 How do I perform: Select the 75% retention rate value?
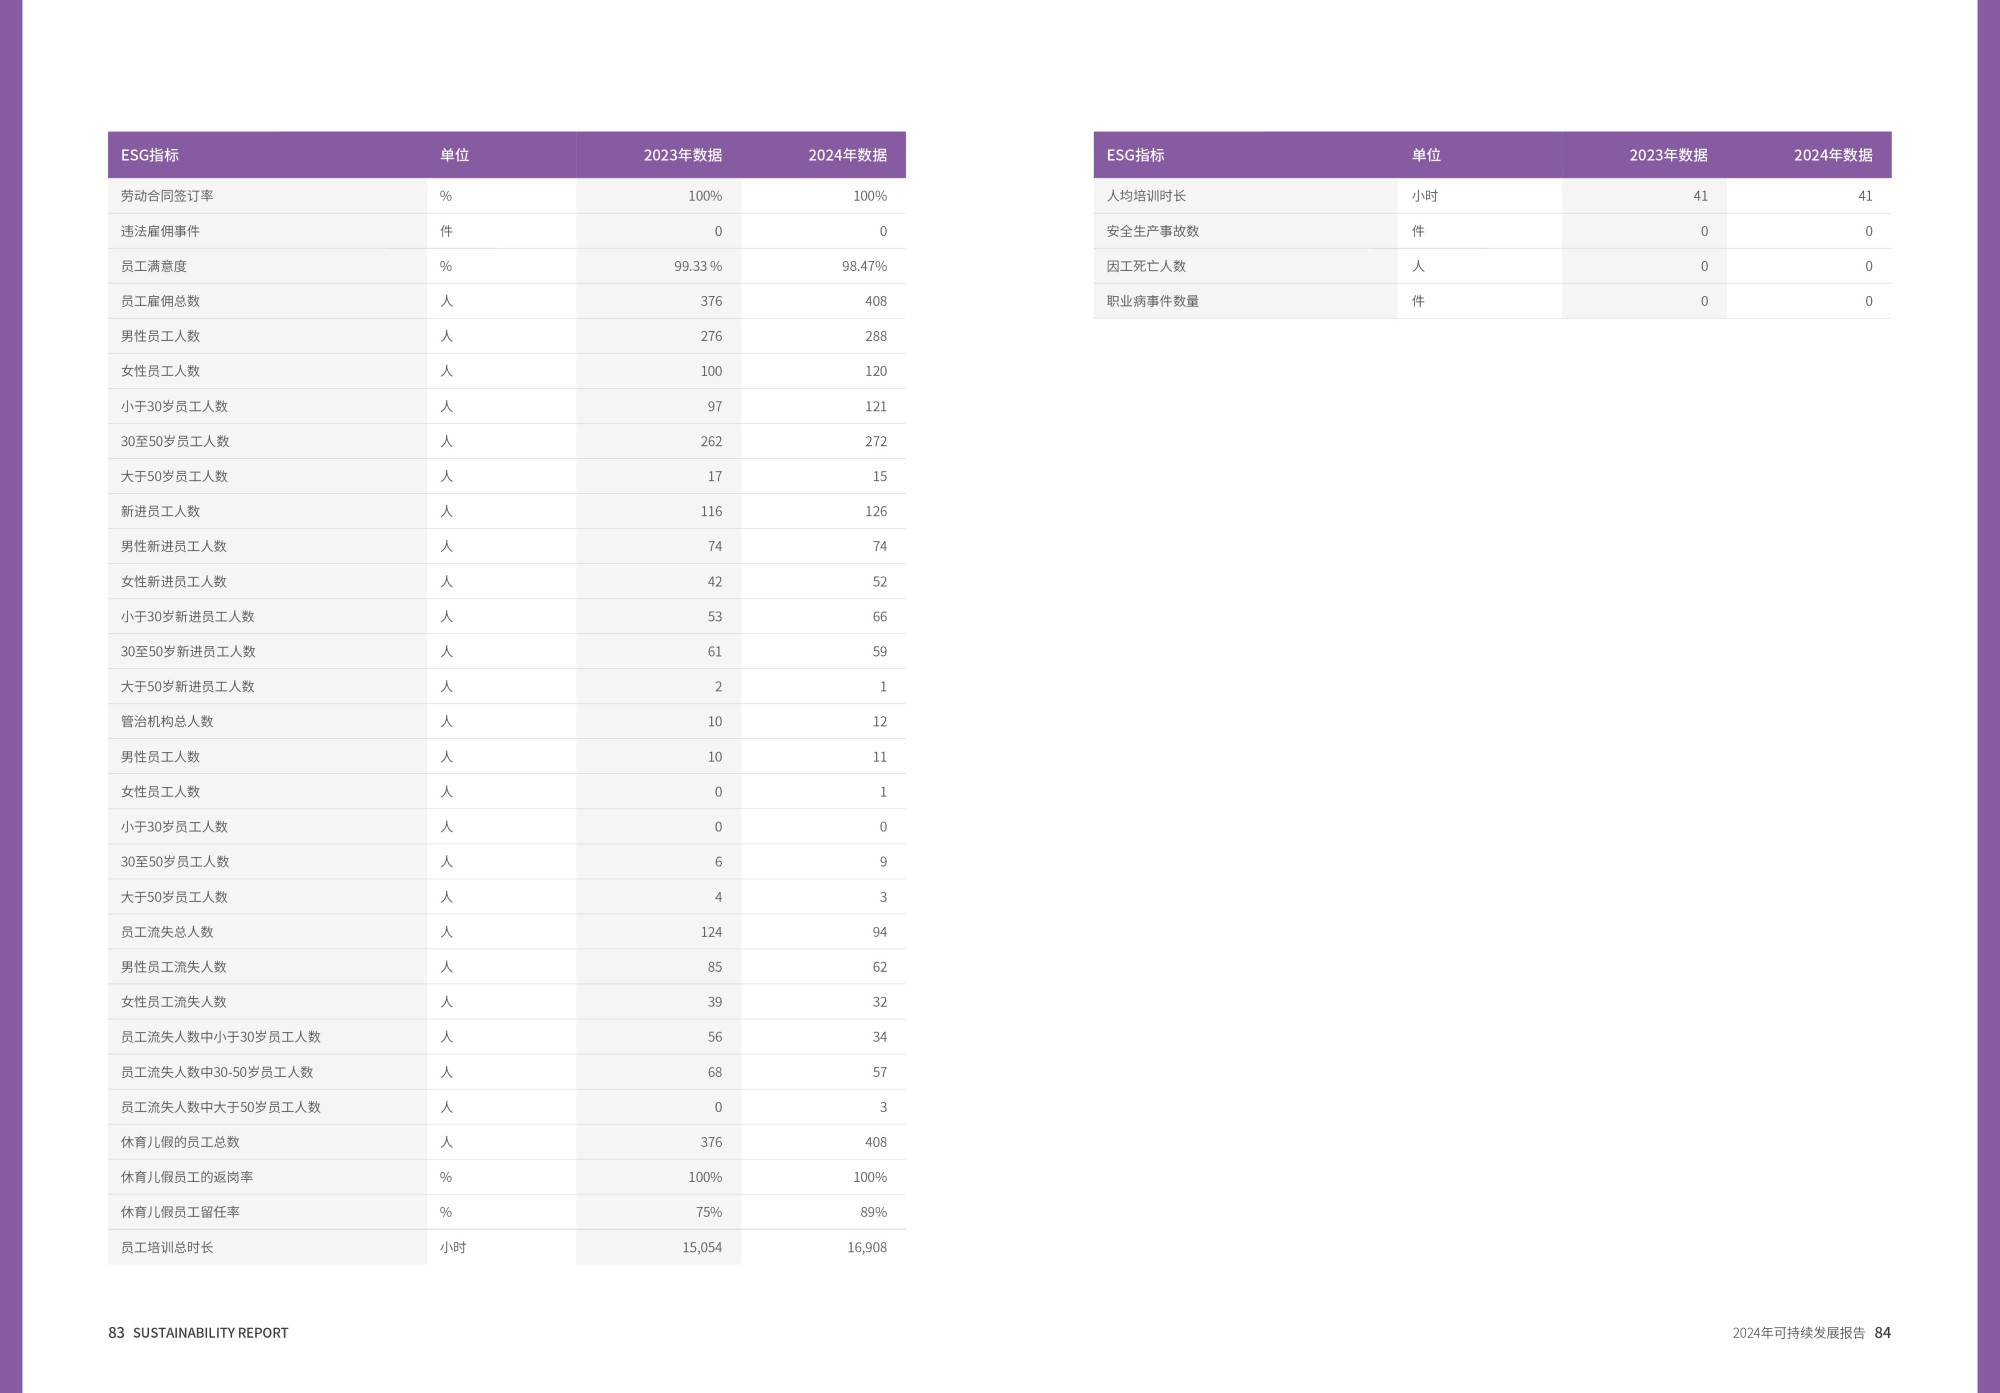click(709, 1212)
